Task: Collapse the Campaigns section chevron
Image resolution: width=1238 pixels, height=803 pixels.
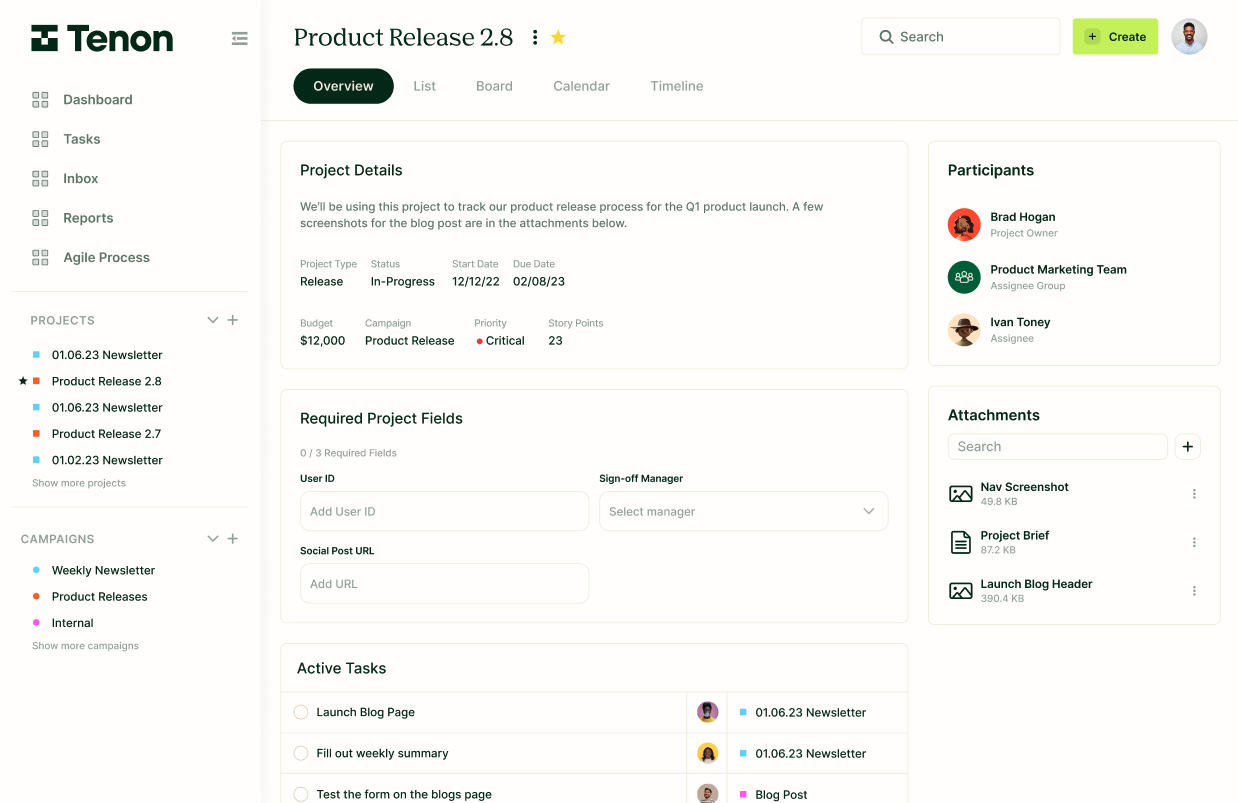Action: click(212, 539)
